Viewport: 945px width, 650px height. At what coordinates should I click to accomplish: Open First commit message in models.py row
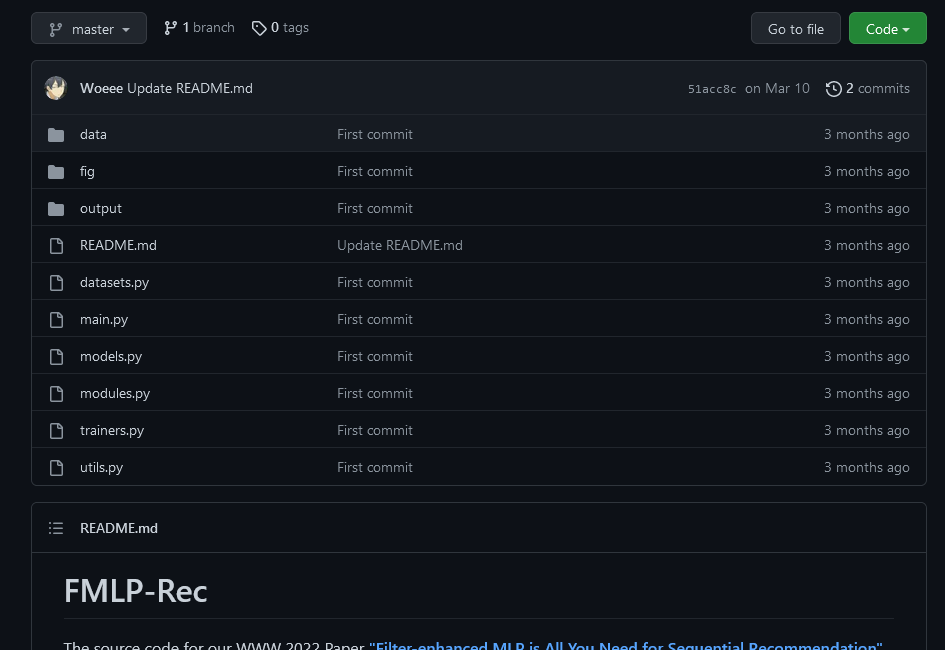(x=375, y=357)
